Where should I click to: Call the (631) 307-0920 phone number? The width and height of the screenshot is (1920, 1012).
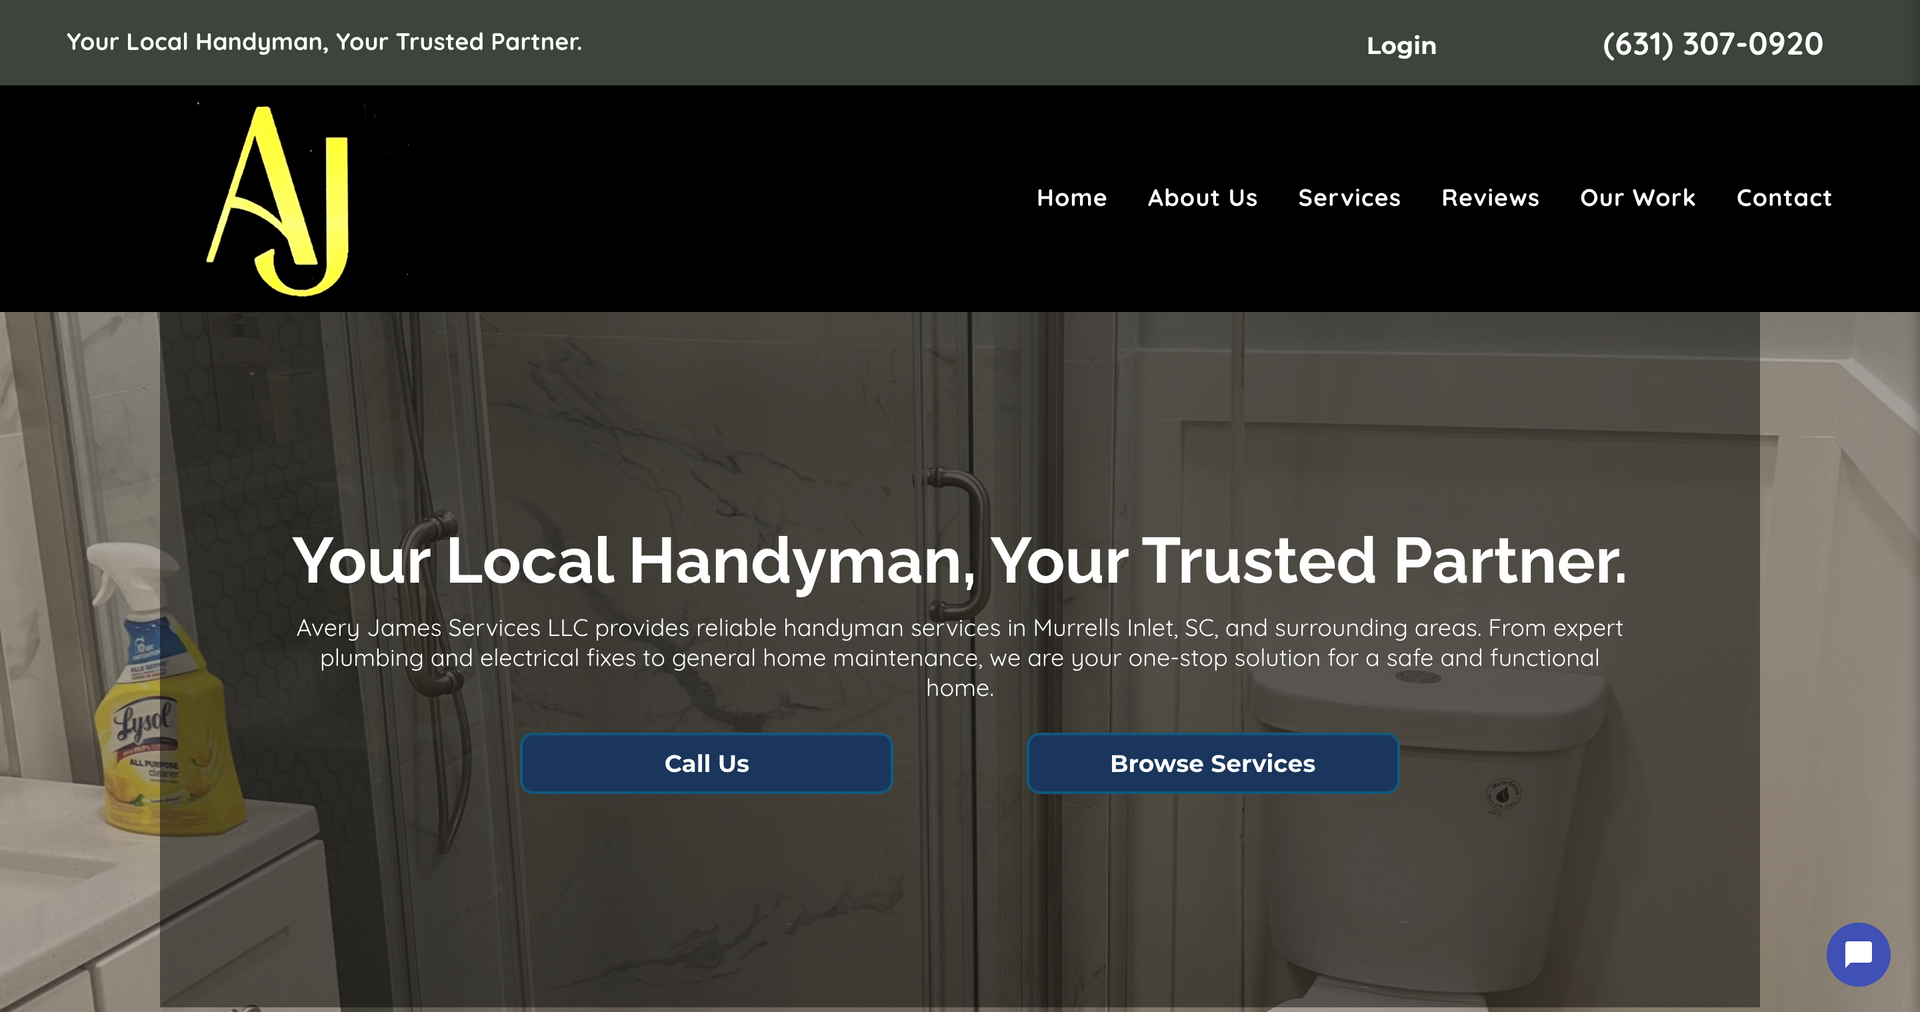click(1712, 44)
